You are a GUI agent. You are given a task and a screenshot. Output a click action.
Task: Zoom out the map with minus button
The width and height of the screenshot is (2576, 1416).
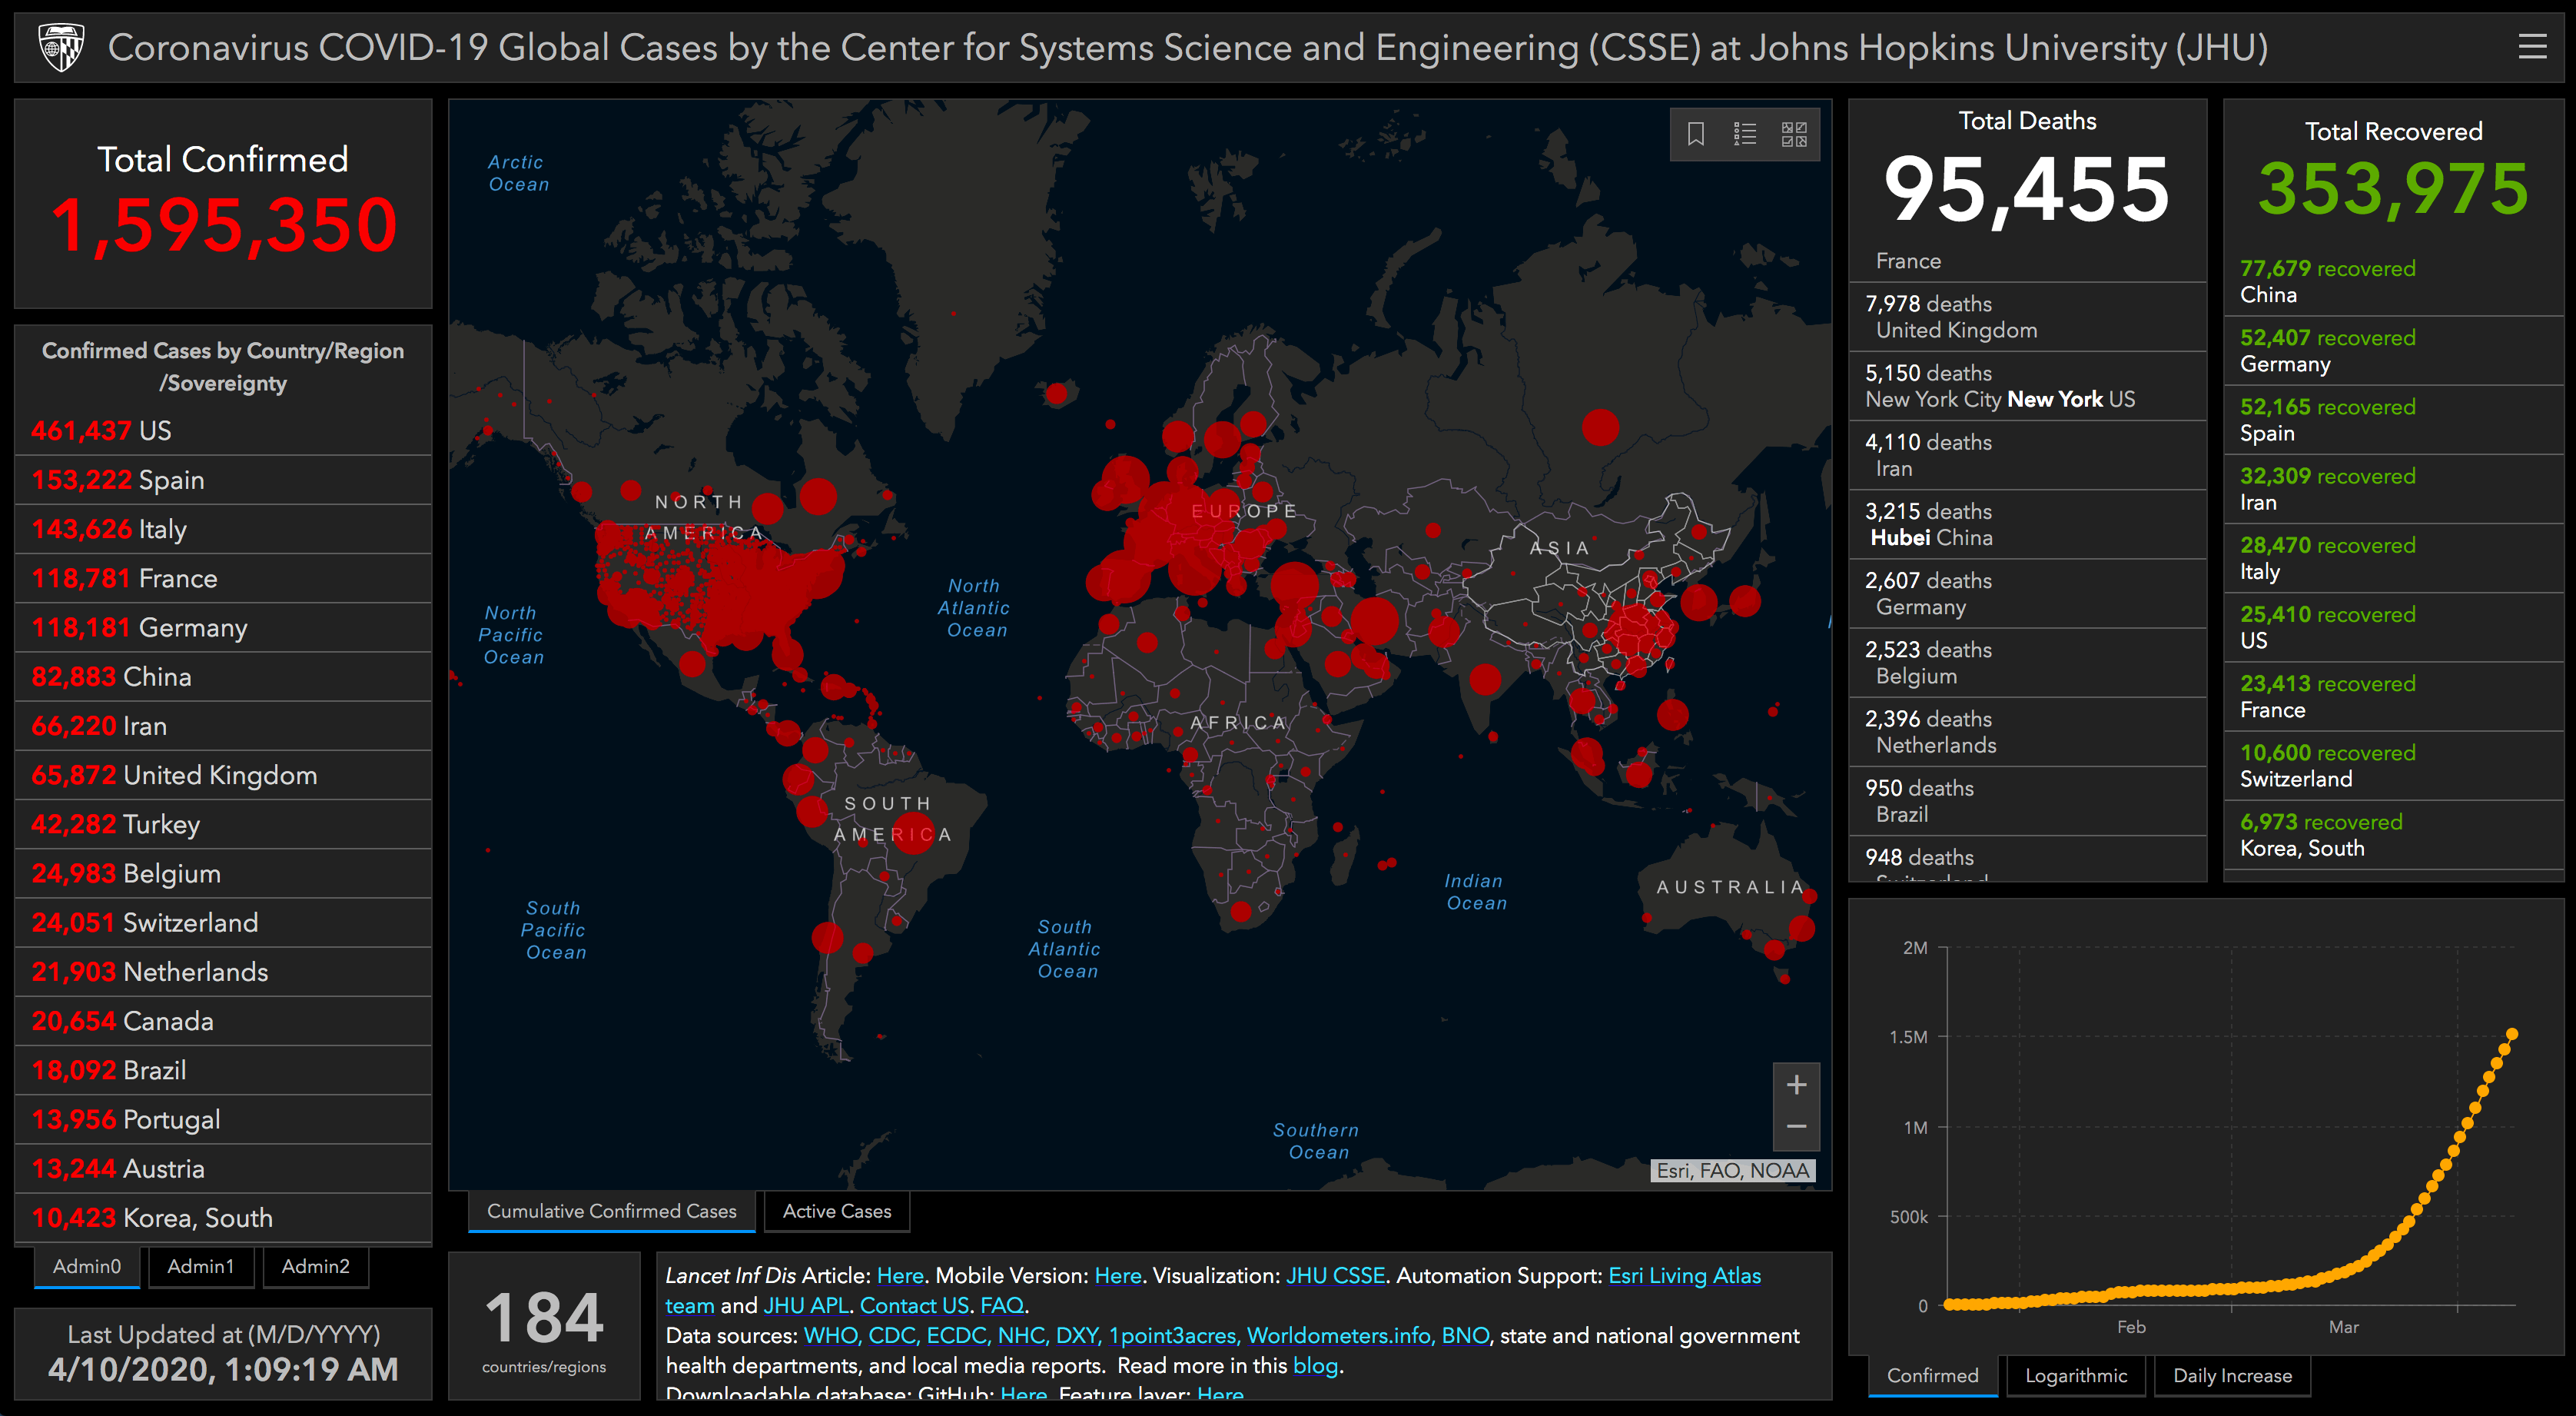pos(1796,1127)
